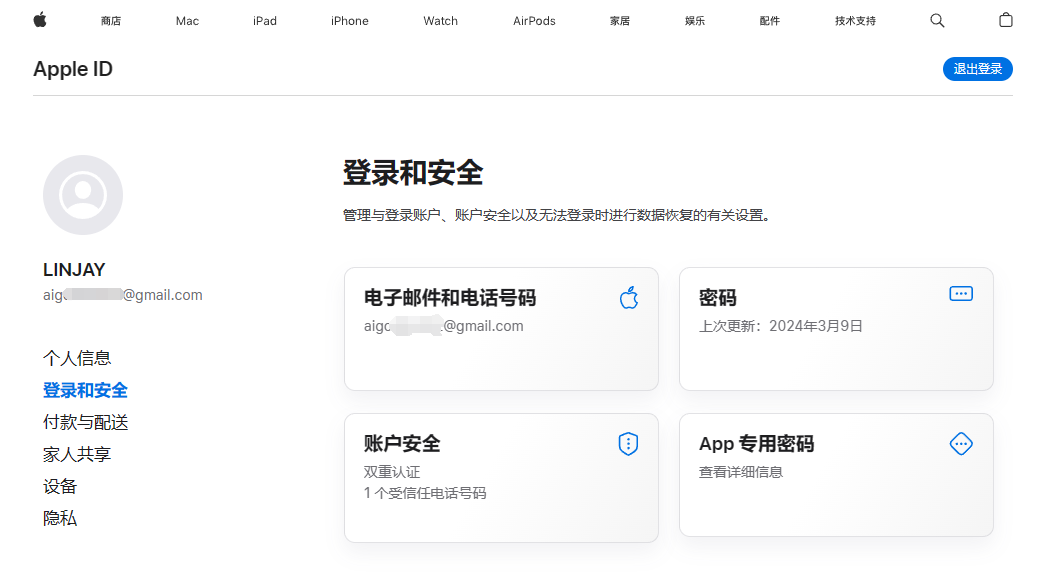Go to 付款与配送 in the sidebar
Screen dimensions: 1039x572
(85, 422)
